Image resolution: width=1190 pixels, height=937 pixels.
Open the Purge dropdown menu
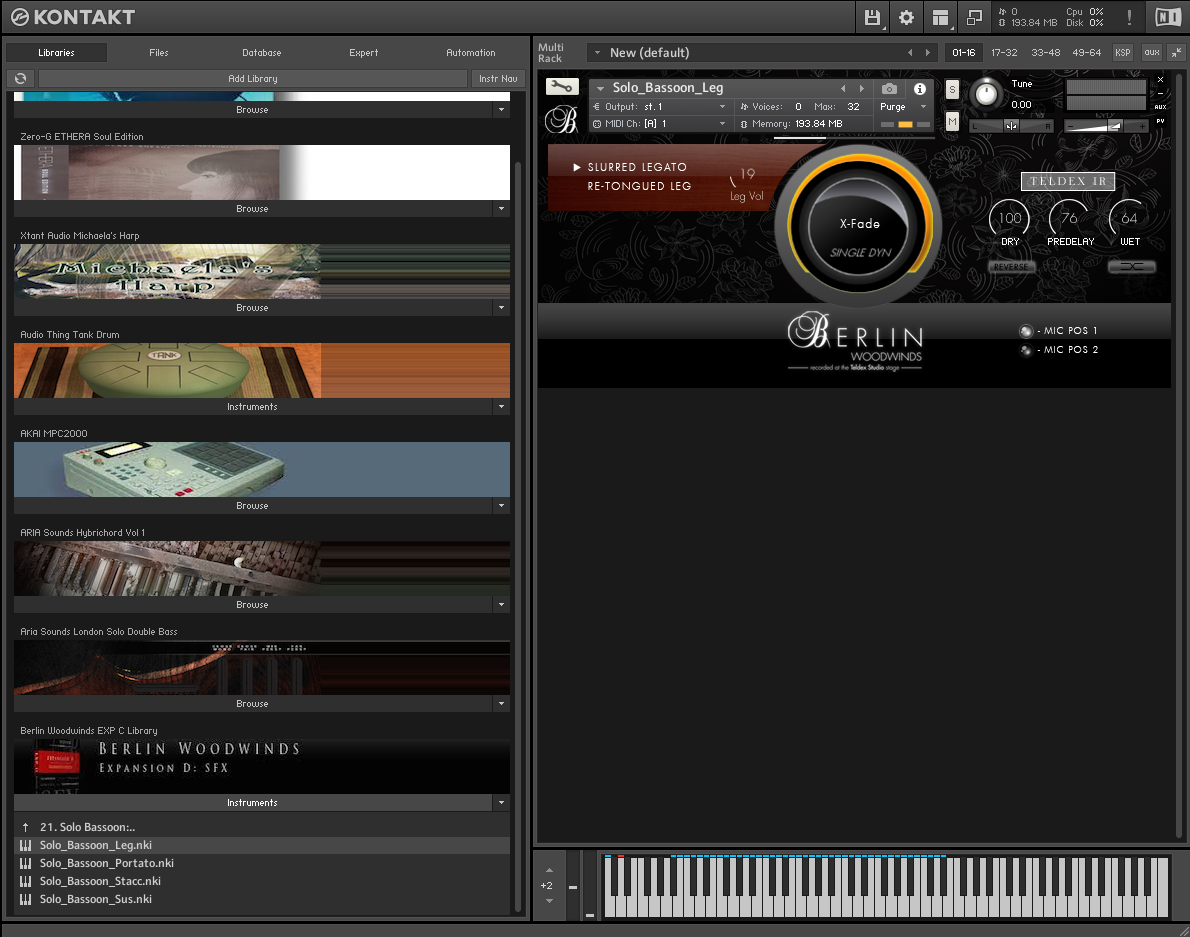pos(903,107)
